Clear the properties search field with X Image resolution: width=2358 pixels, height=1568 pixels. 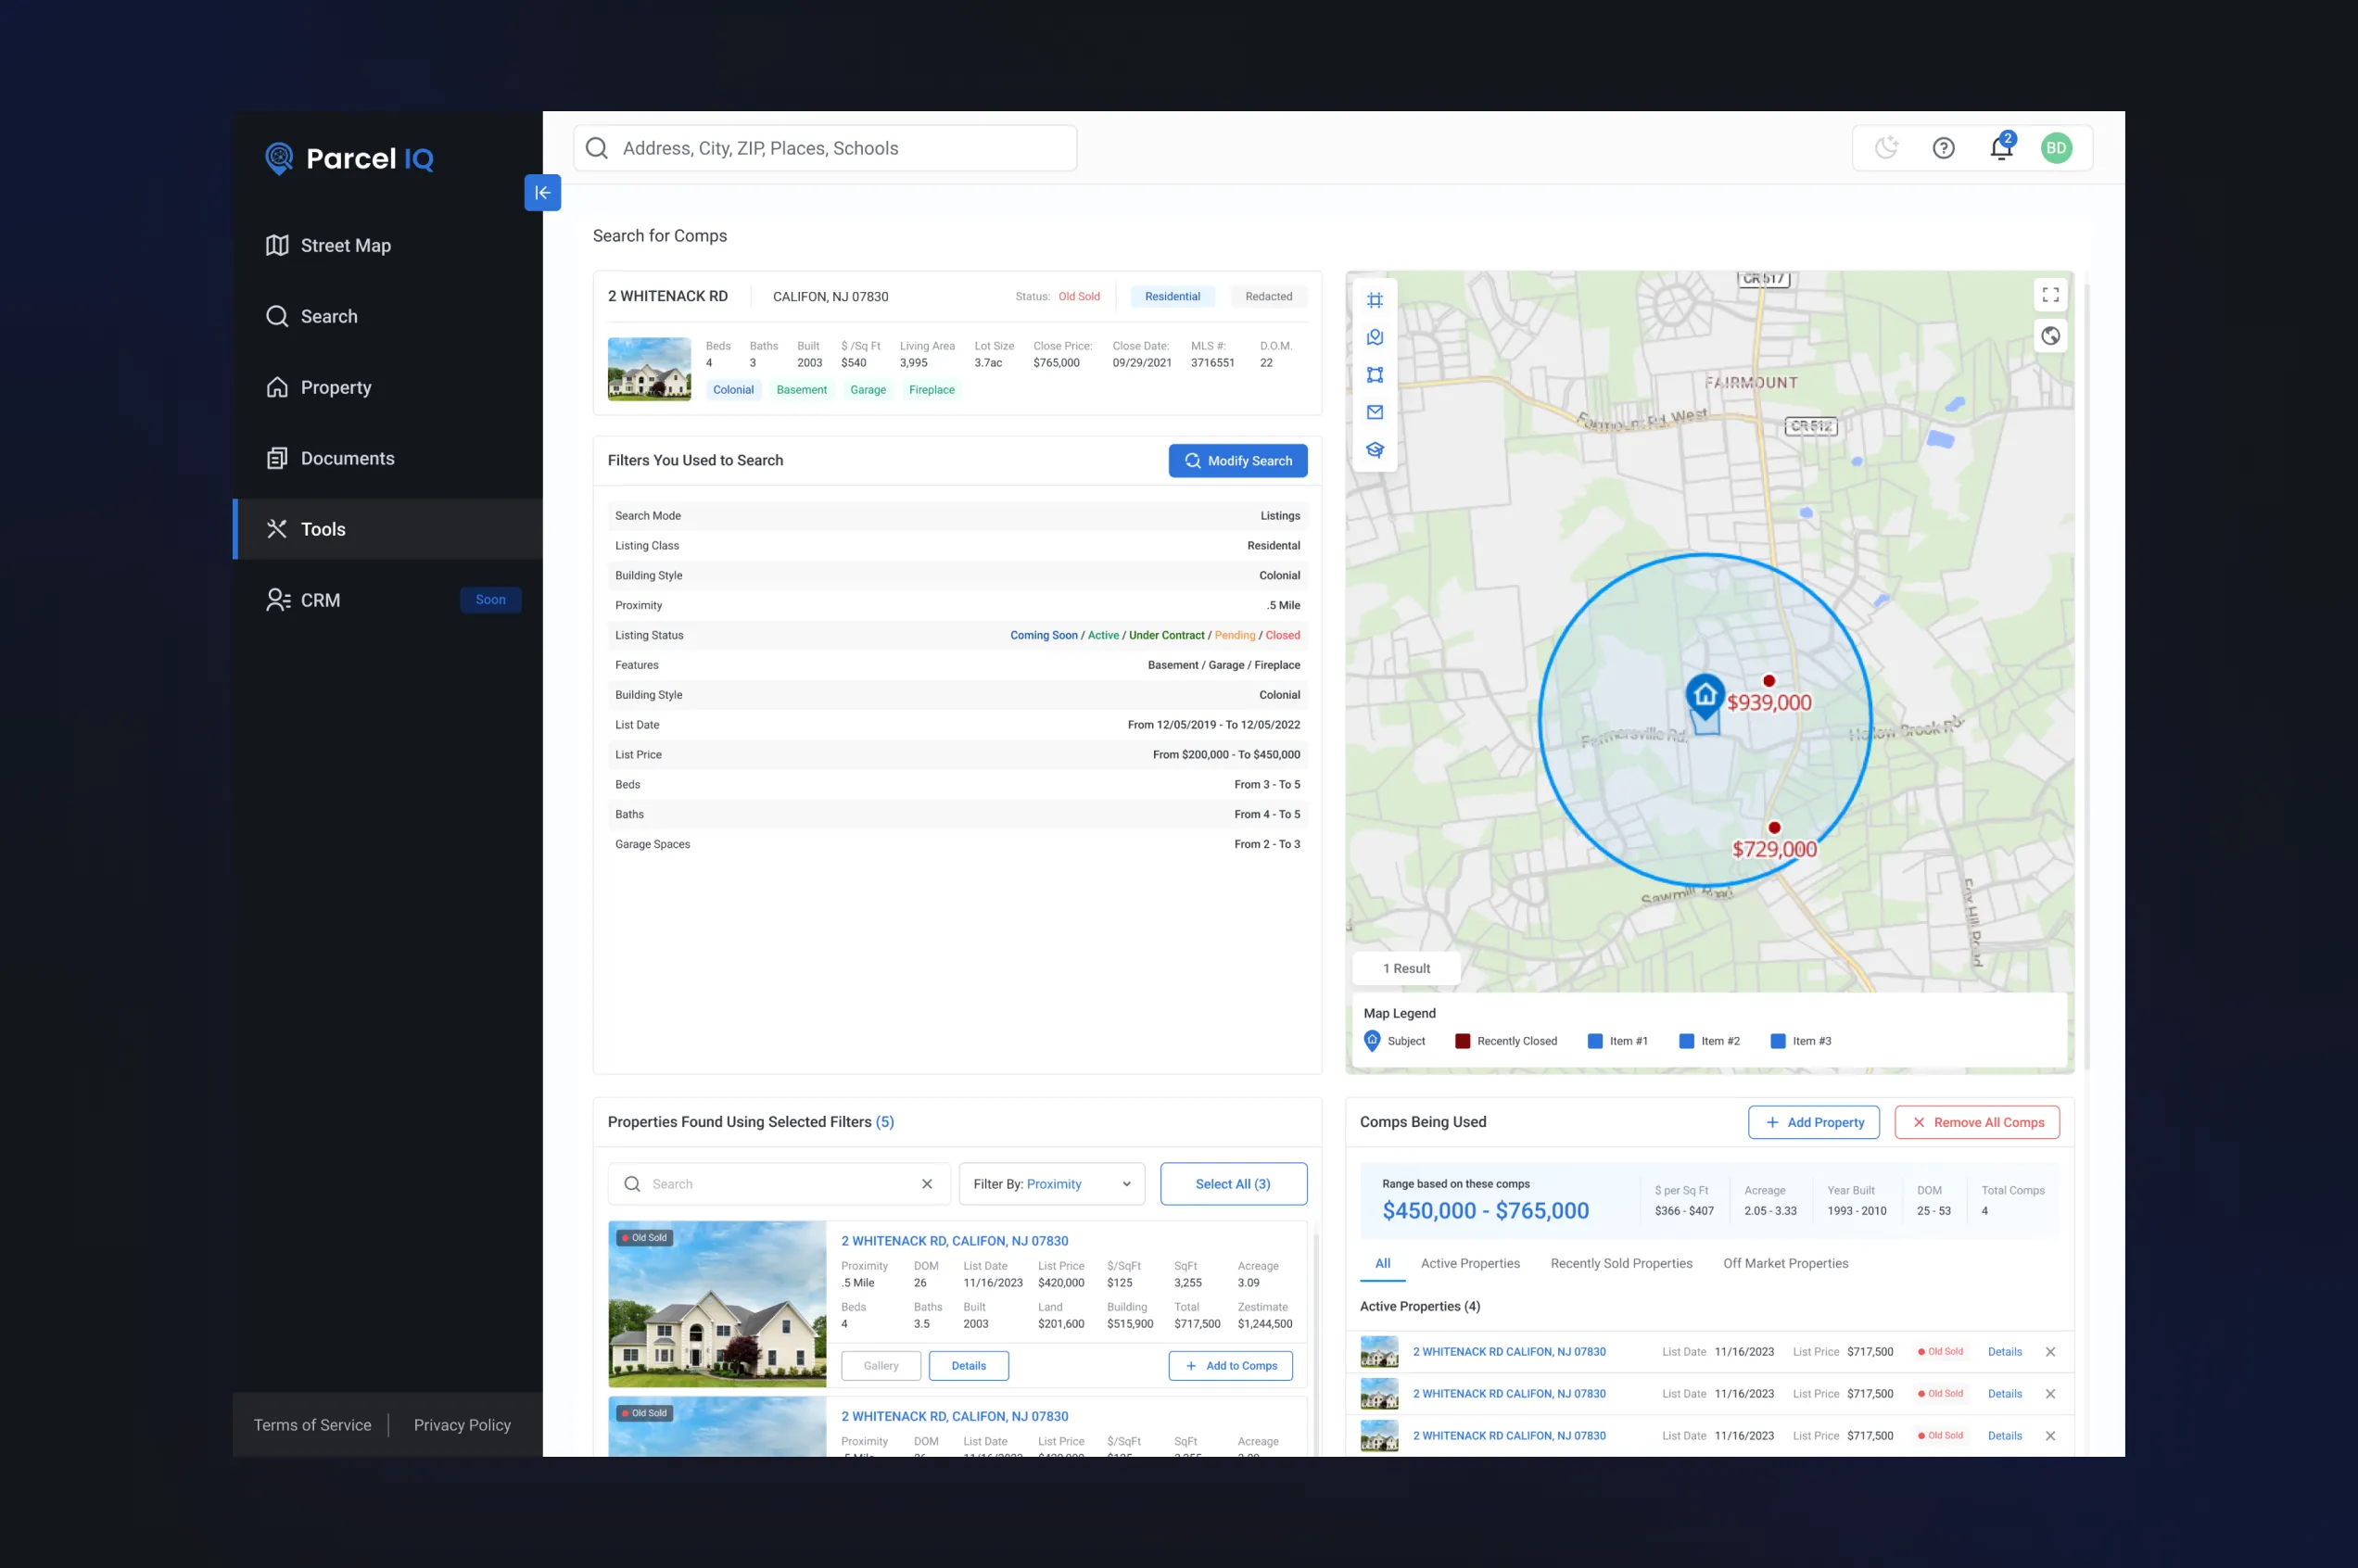click(927, 1184)
